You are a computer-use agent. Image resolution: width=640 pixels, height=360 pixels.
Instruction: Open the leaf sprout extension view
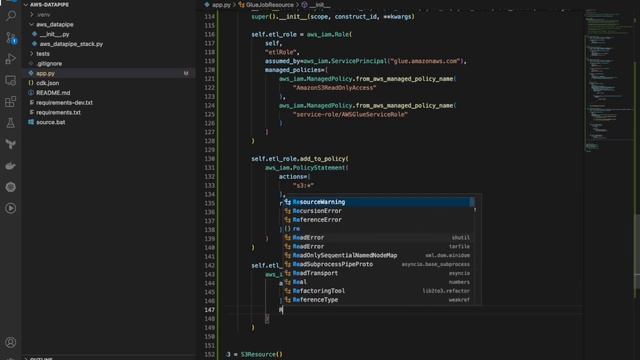coord(11,144)
